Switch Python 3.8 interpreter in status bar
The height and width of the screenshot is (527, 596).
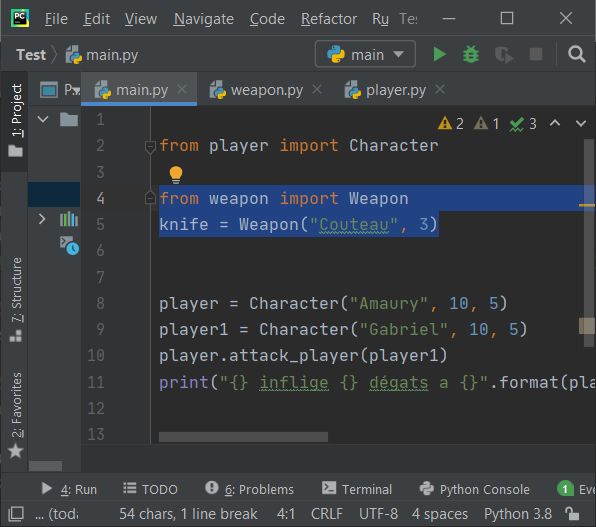[x=518, y=514]
